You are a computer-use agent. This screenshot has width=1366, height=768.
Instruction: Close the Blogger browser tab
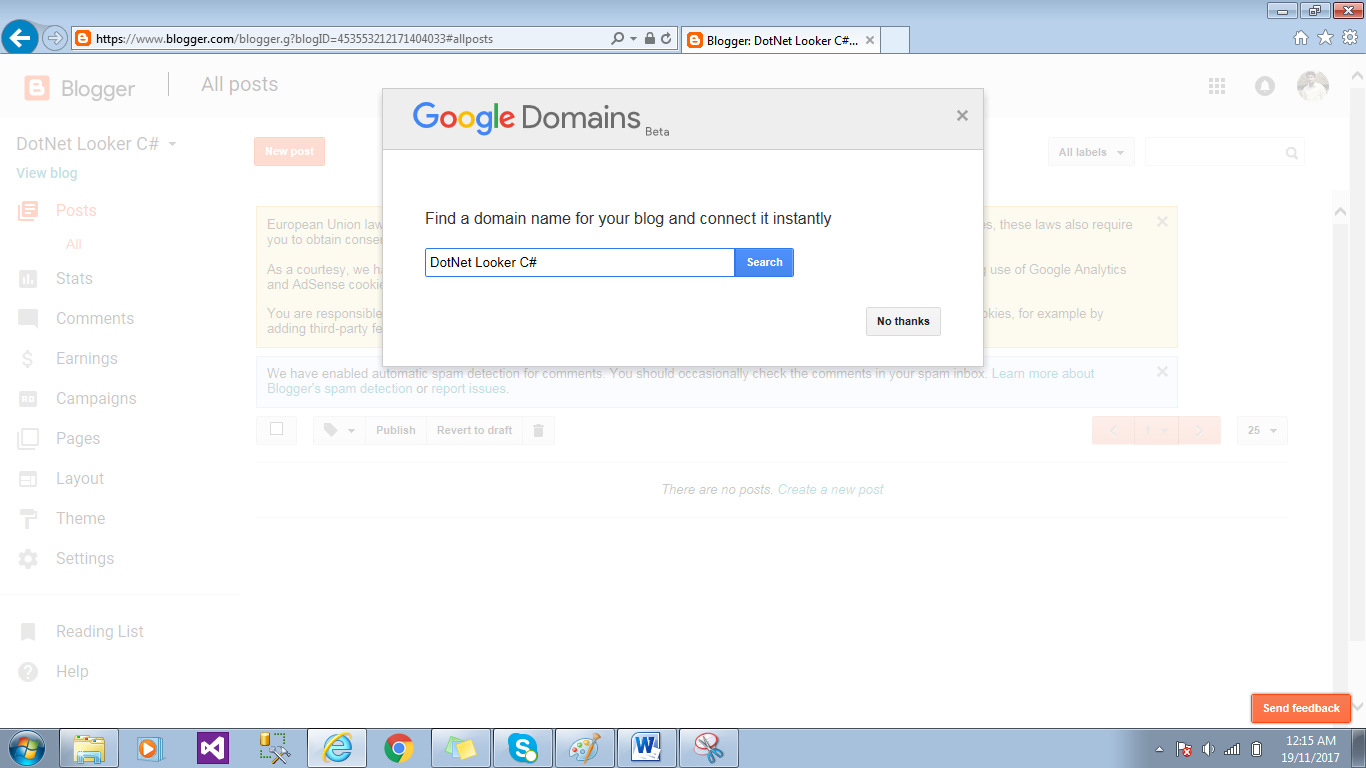tap(870, 41)
